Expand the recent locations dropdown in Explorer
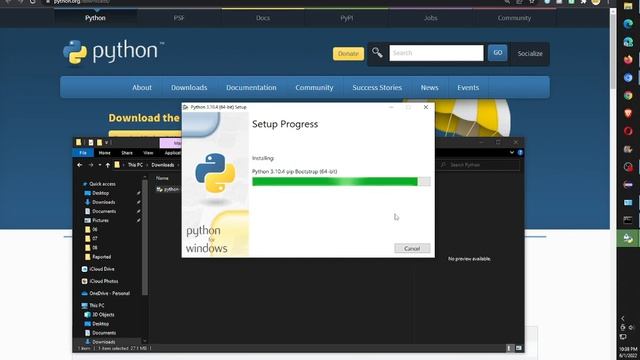Image resolution: width=640 pixels, height=360 pixels. tap(100, 165)
